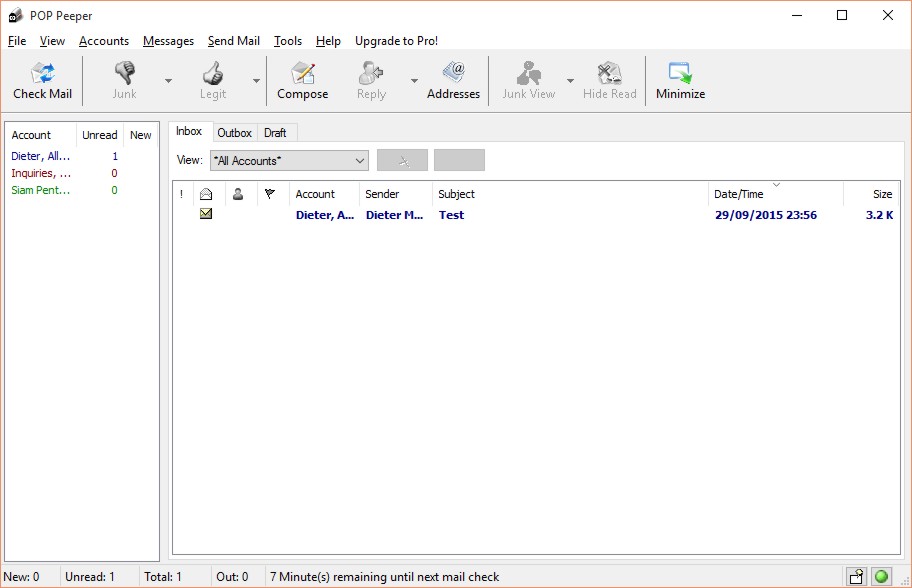Viewport: 912px width, 588px height.
Task: Select the message with subject Test
Action: [451, 215]
